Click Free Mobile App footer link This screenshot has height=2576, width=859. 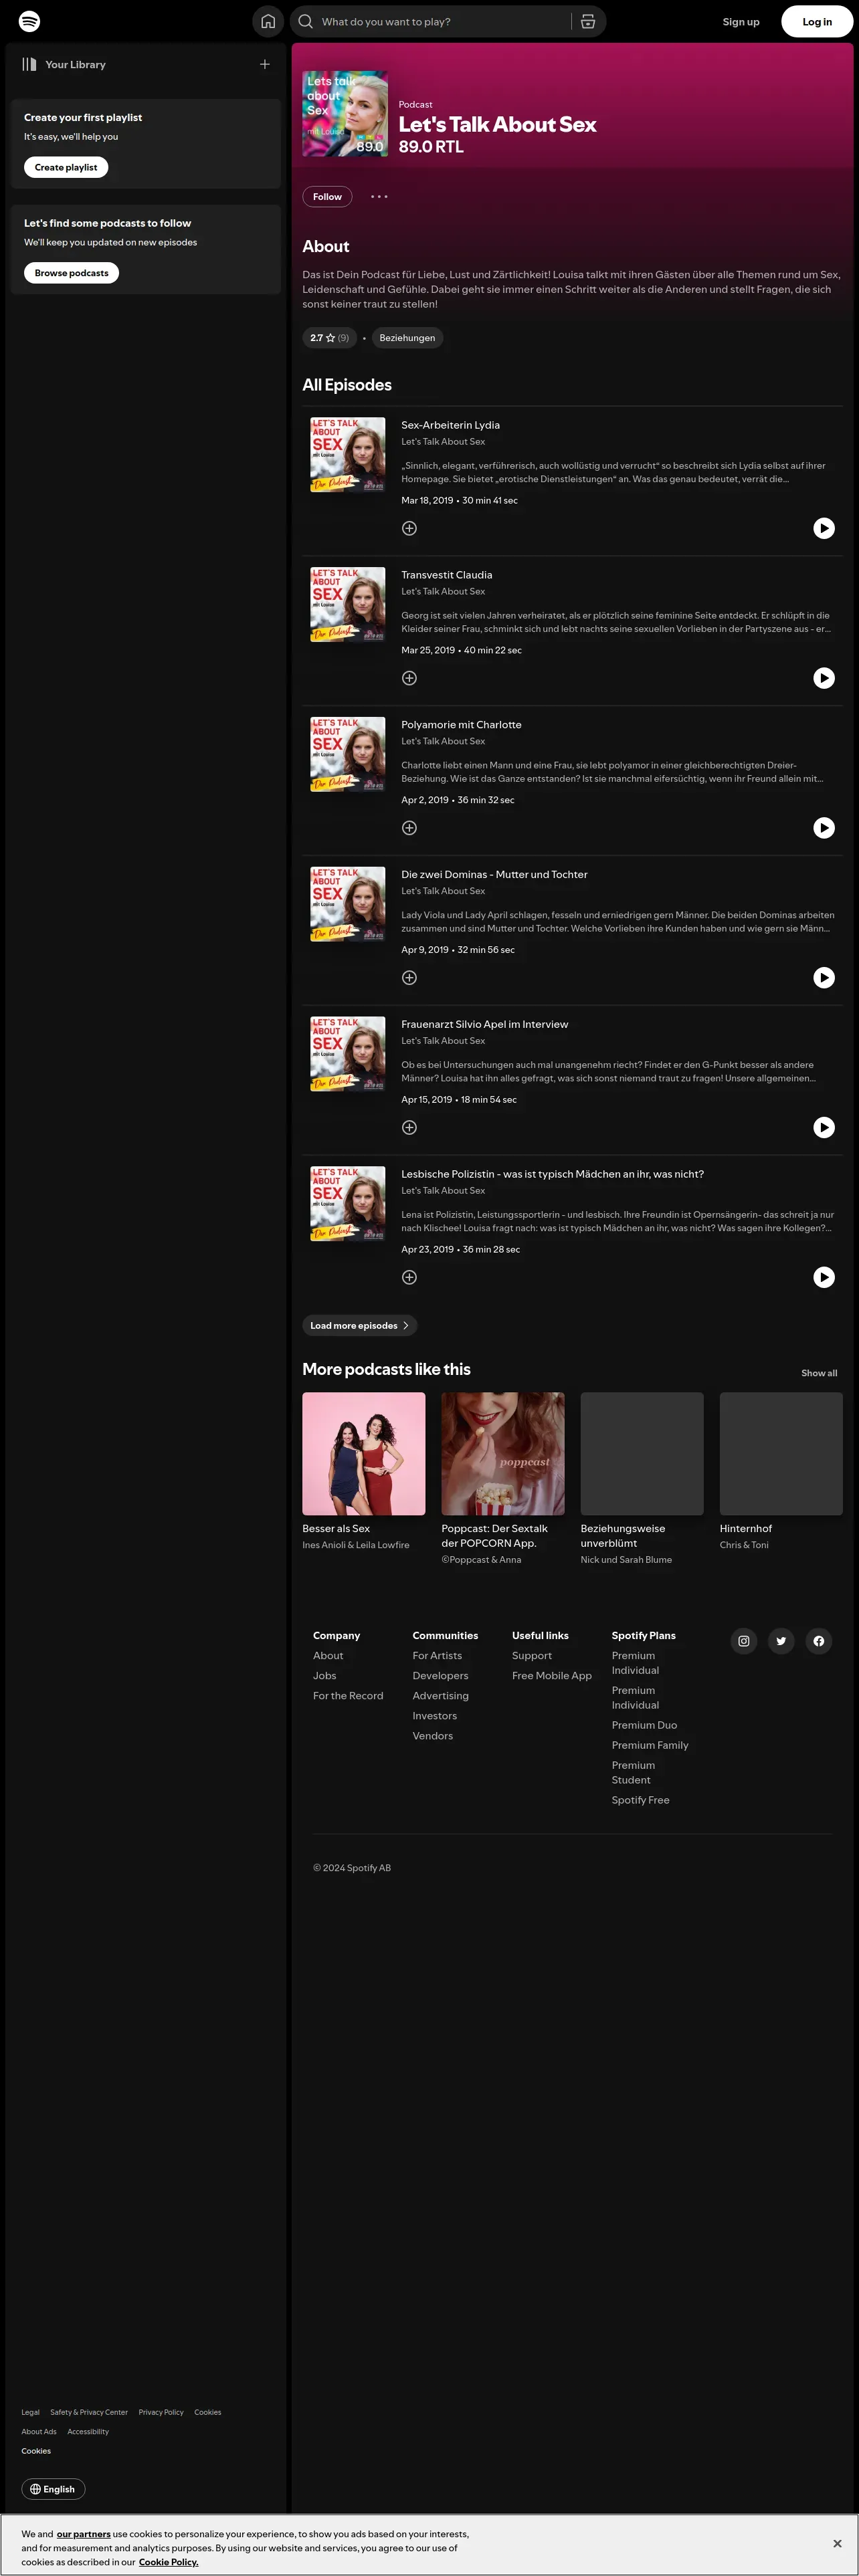point(552,1676)
